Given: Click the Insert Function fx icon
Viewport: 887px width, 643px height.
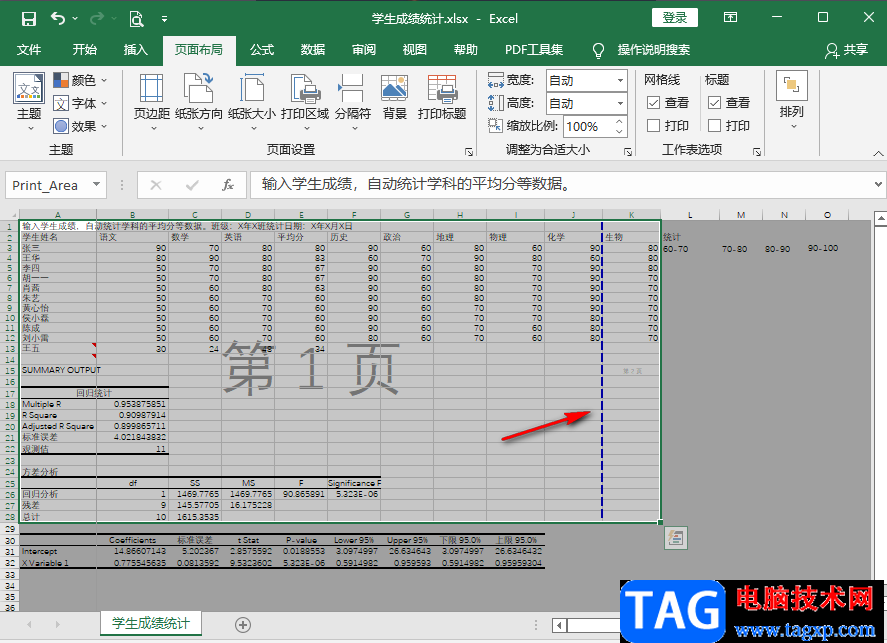Looking at the screenshot, I should 227,185.
